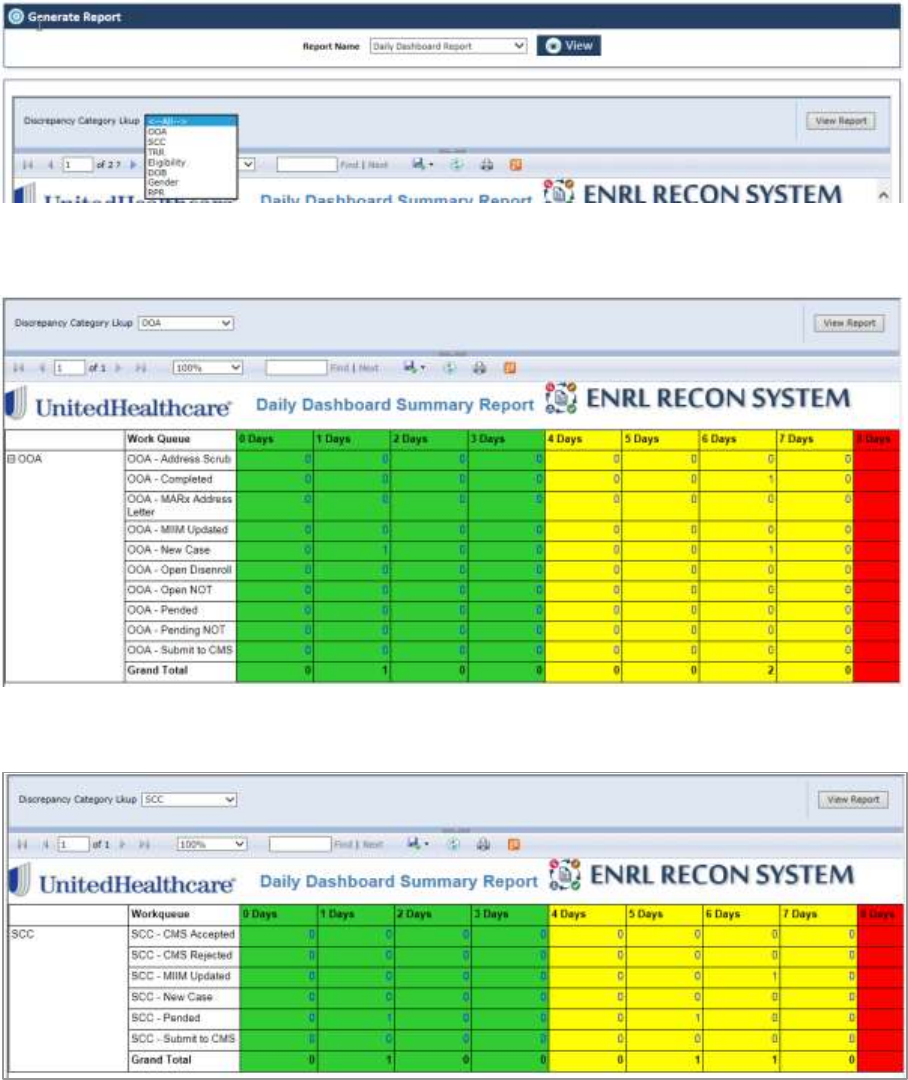Image resolution: width=908 pixels, height=1080 pixels.
Task: Open the Discrepancy Category dropdown showing OOA
Action: tap(186, 323)
